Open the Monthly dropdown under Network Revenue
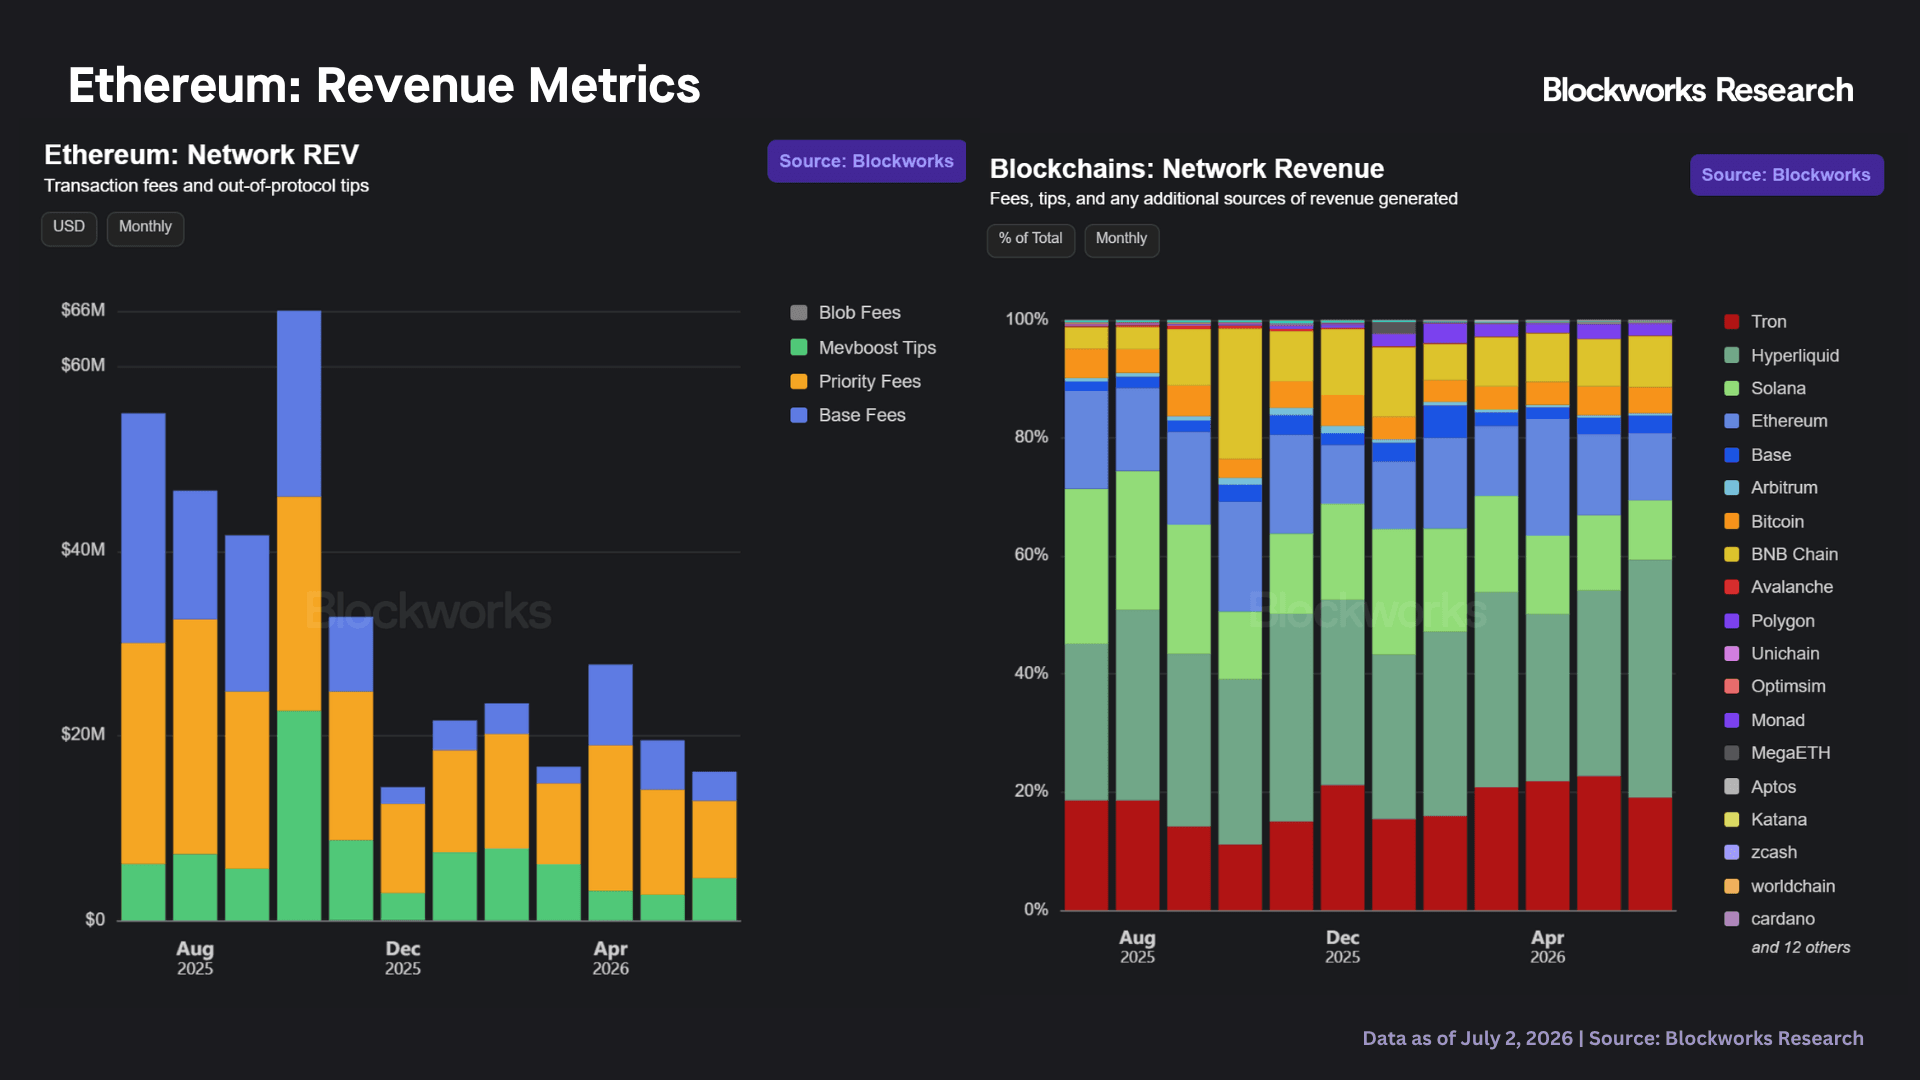1920x1080 pixels. (1121, 240)
